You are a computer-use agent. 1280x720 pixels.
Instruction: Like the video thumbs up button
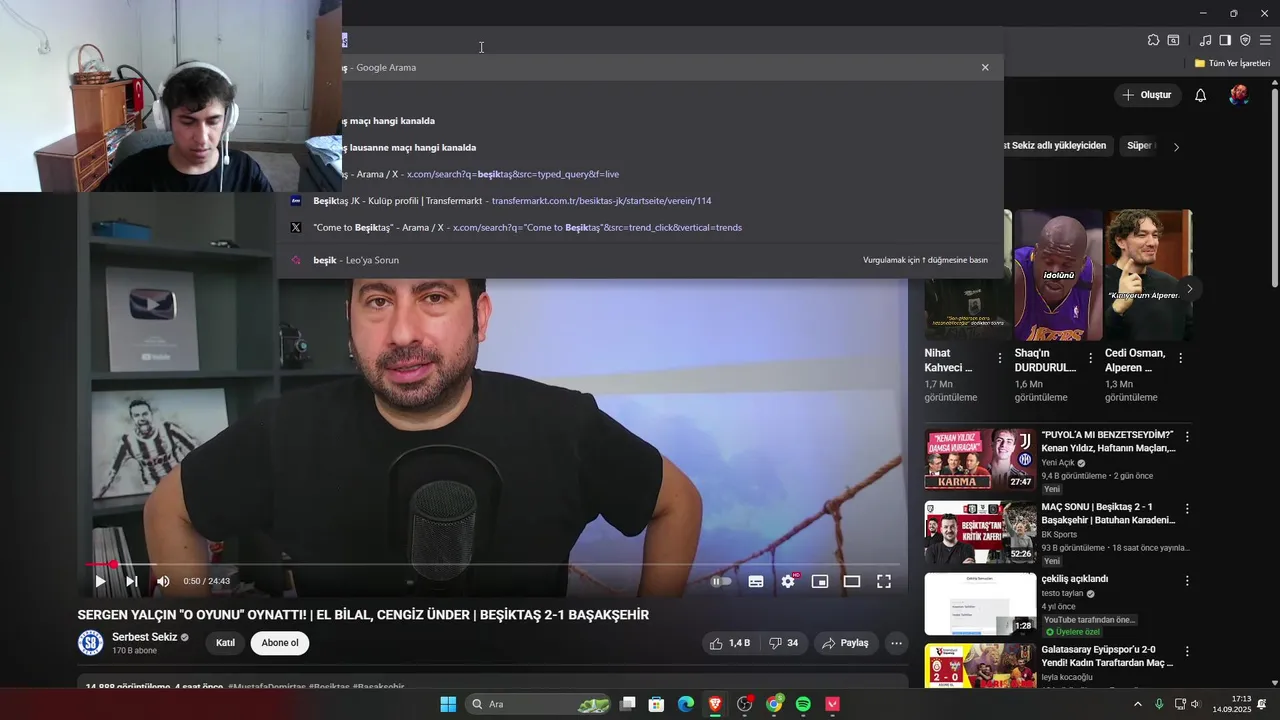tap(730, 643)
